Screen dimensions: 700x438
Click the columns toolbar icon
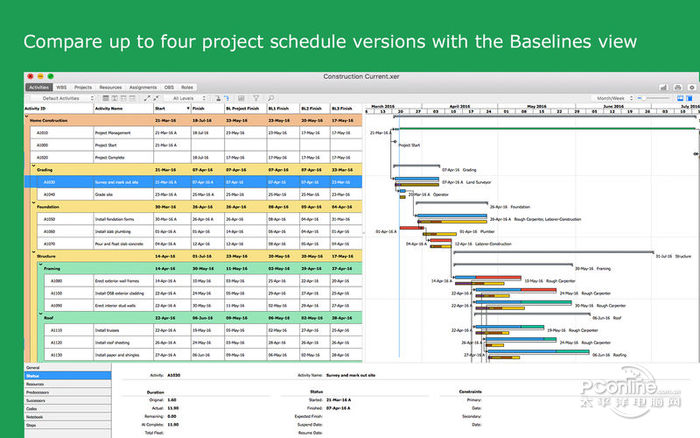pyautogui.click(x=241, y=98)
